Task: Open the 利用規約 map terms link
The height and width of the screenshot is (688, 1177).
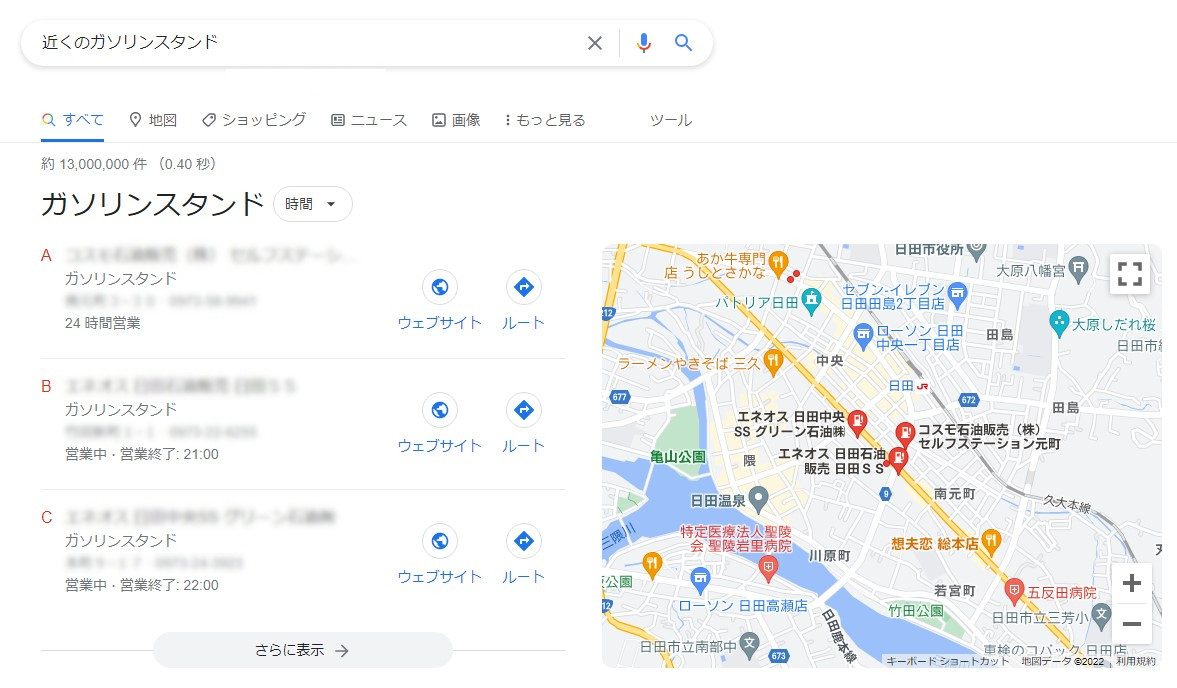Action: (x=1136, y=662)
